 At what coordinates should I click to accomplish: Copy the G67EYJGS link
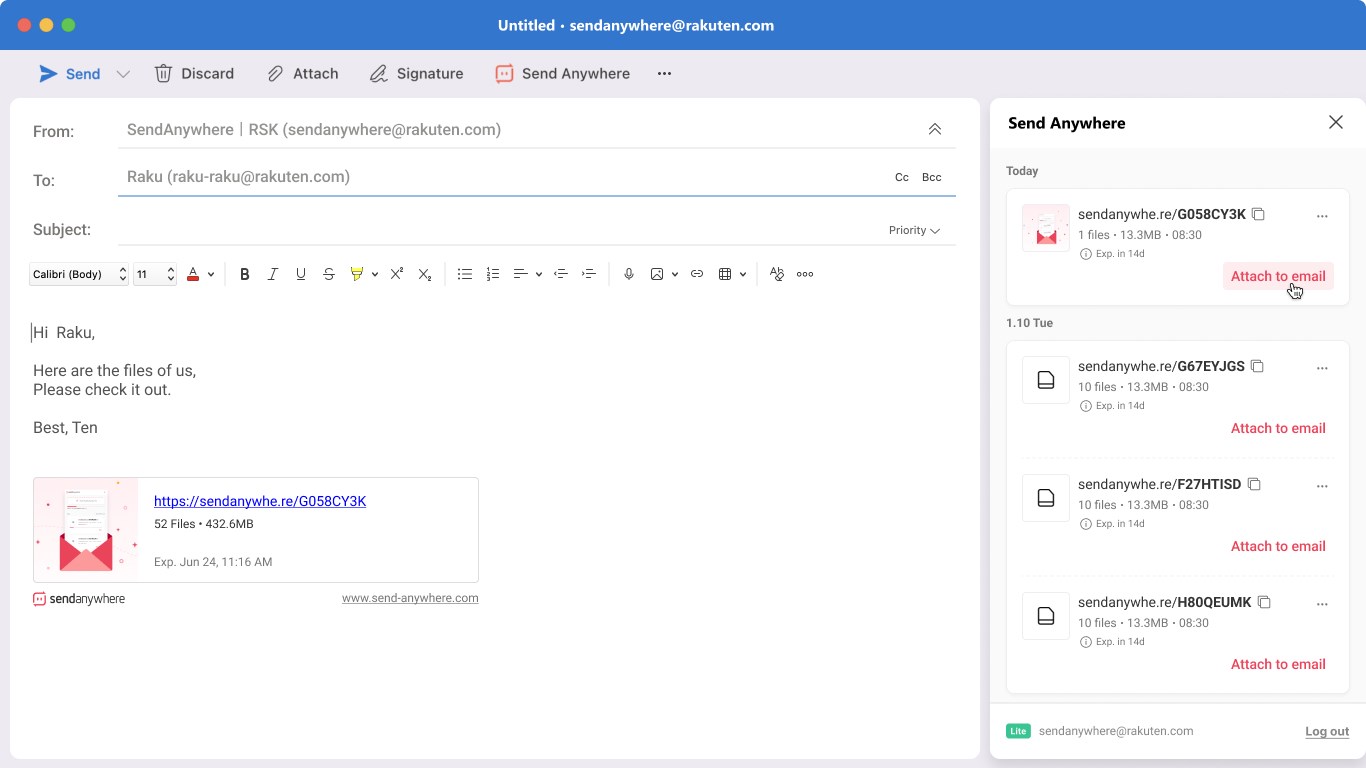tap(1258, 366)
